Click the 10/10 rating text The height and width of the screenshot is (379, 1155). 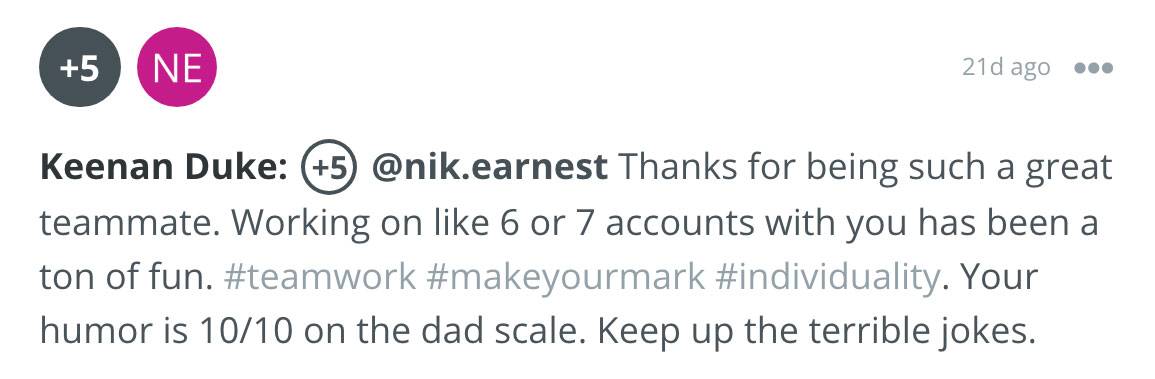pyautogui.click(x=246, y=333)
